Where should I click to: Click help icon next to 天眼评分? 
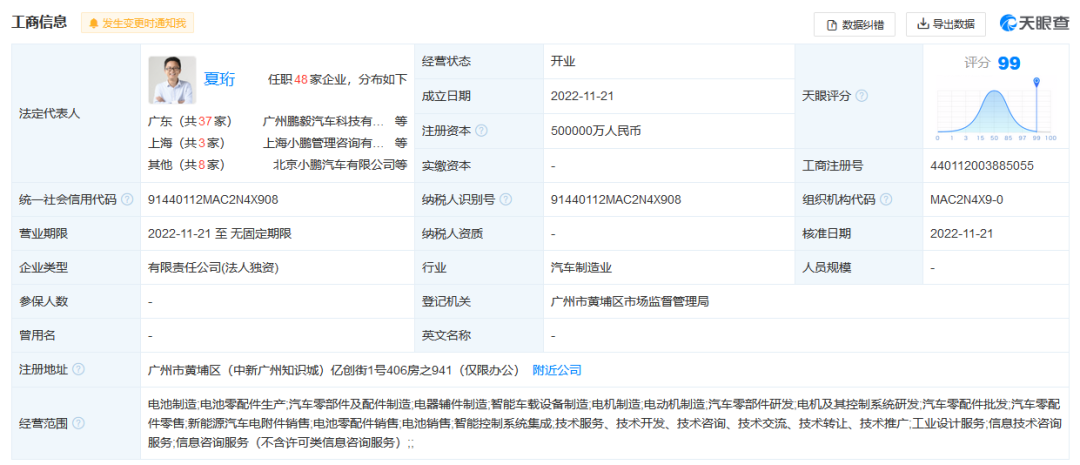click(862, 96)
